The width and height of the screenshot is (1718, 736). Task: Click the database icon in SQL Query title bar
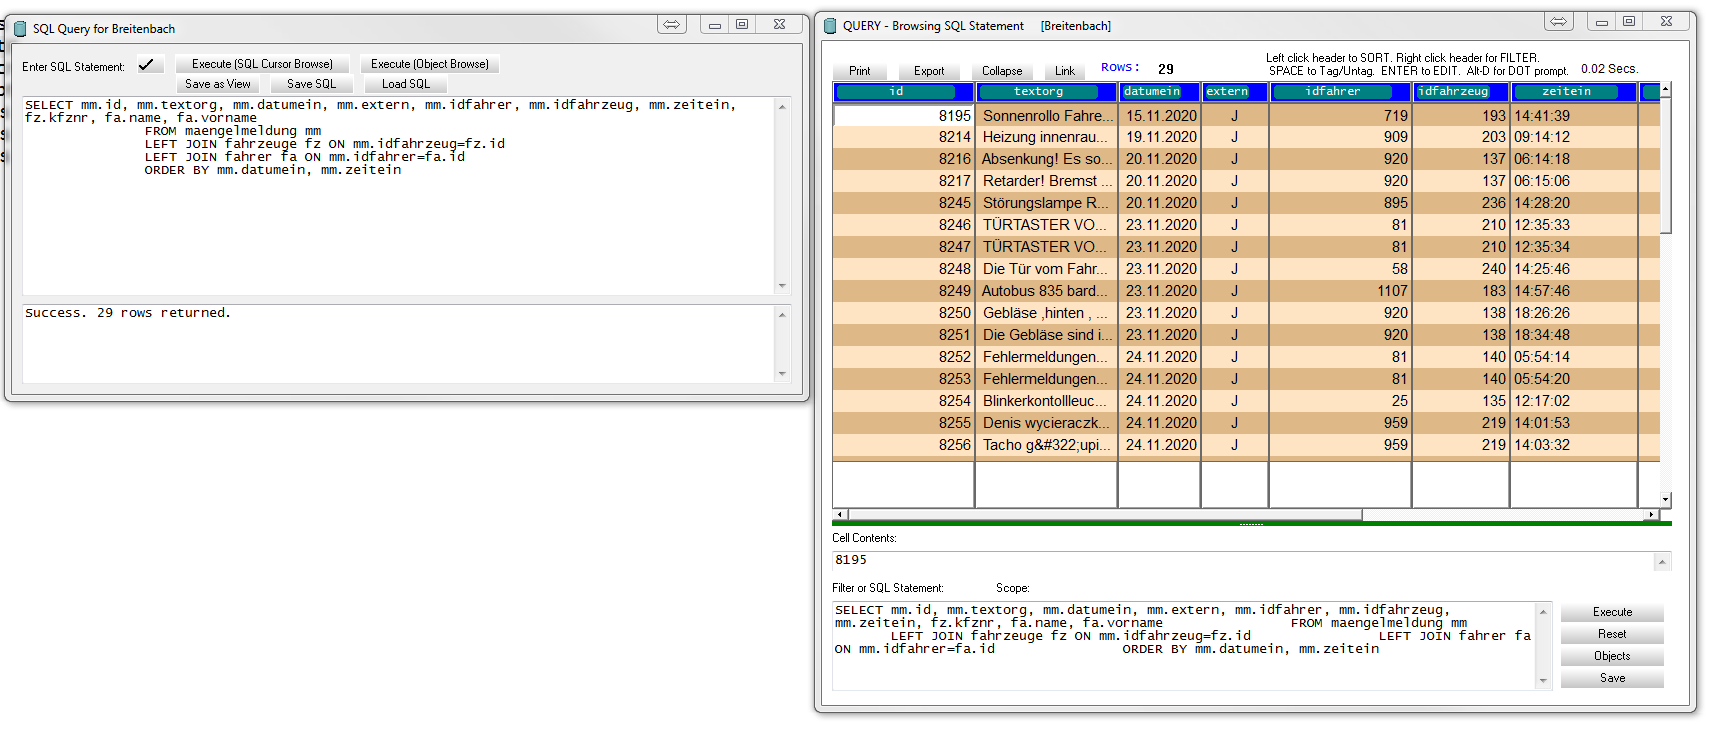pyautogui.click(x=20, y=29)
